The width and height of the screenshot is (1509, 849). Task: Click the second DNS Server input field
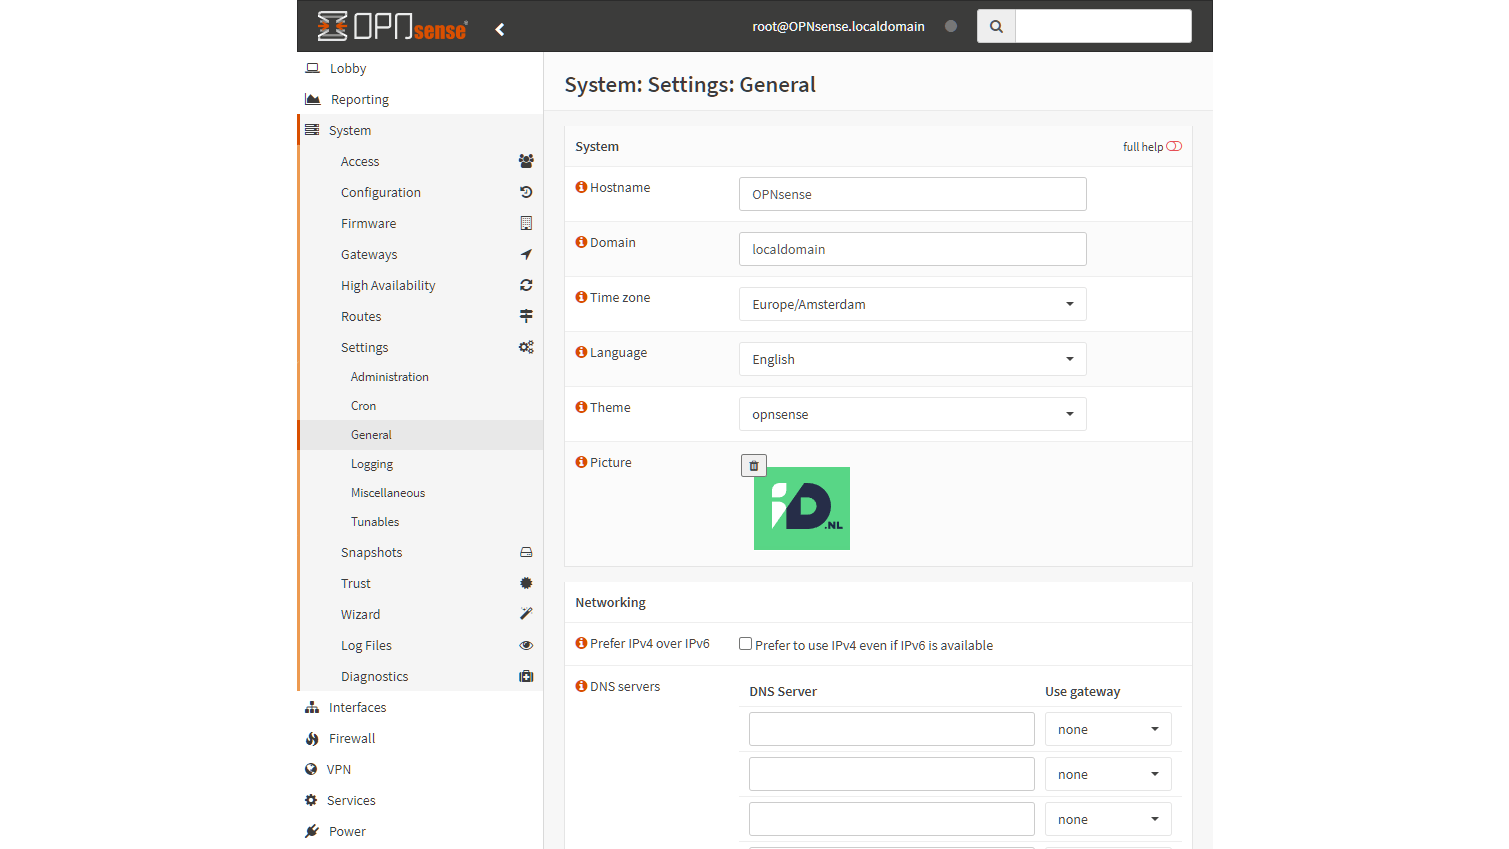tap(891, 774)
